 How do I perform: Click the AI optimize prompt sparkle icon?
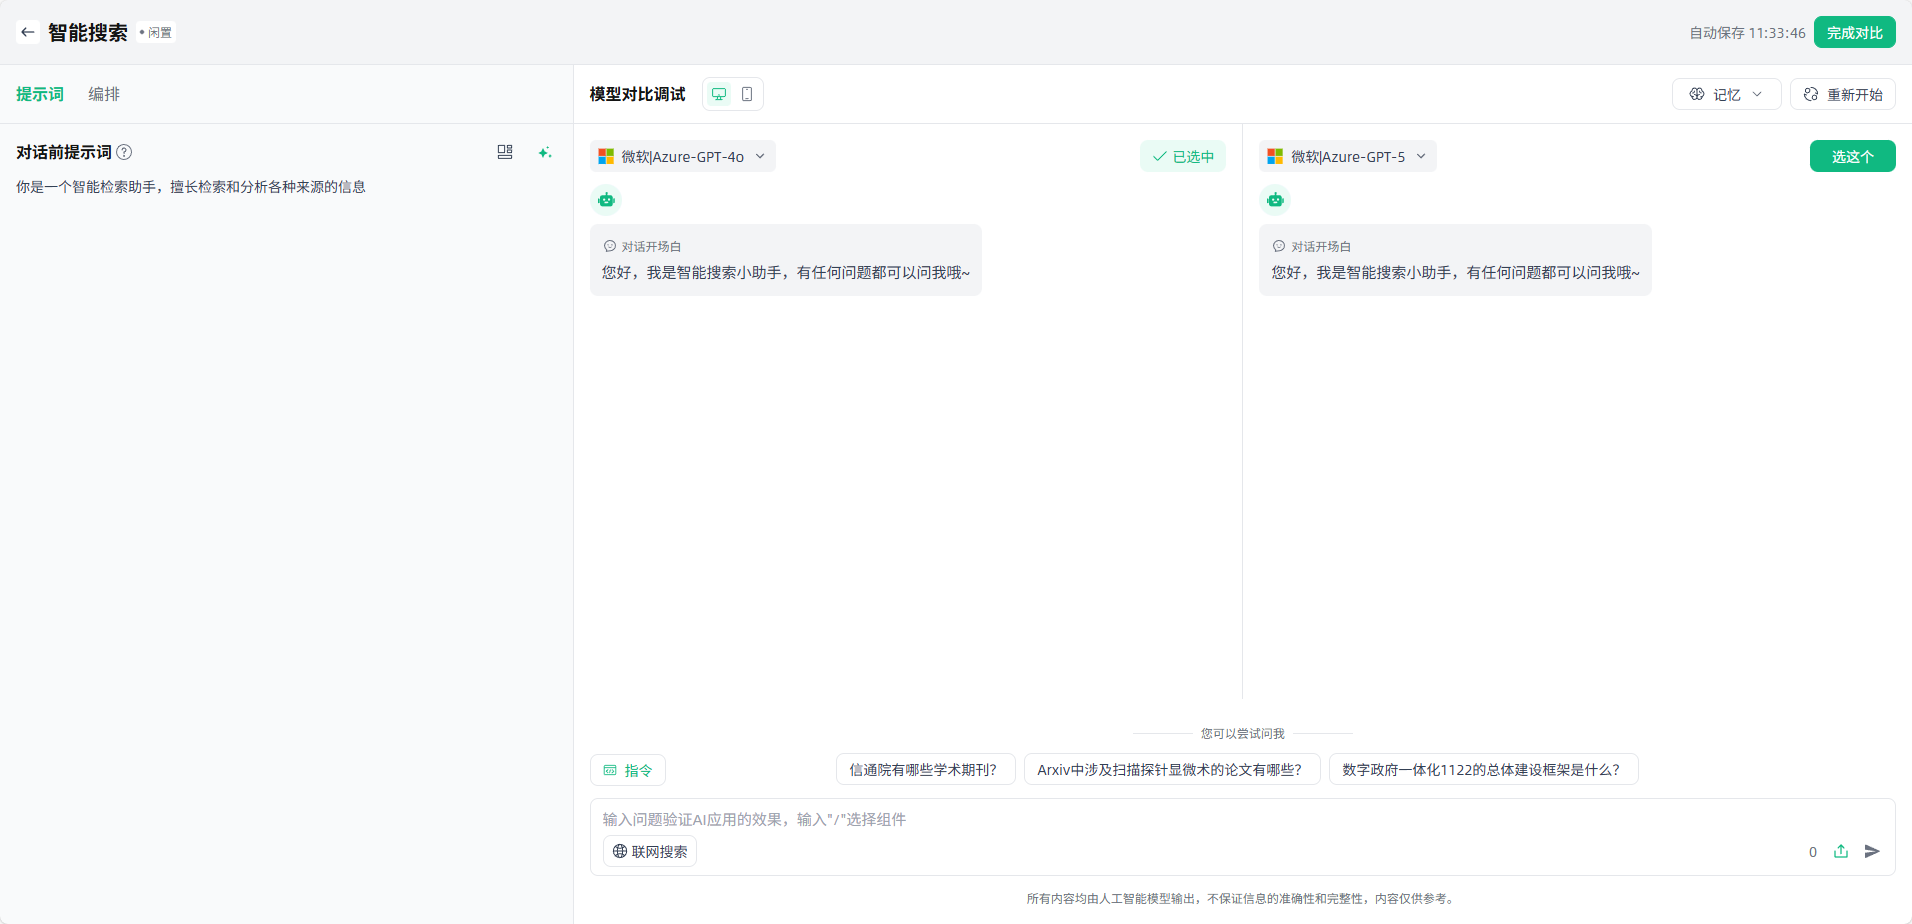click(x=545, y=152)
